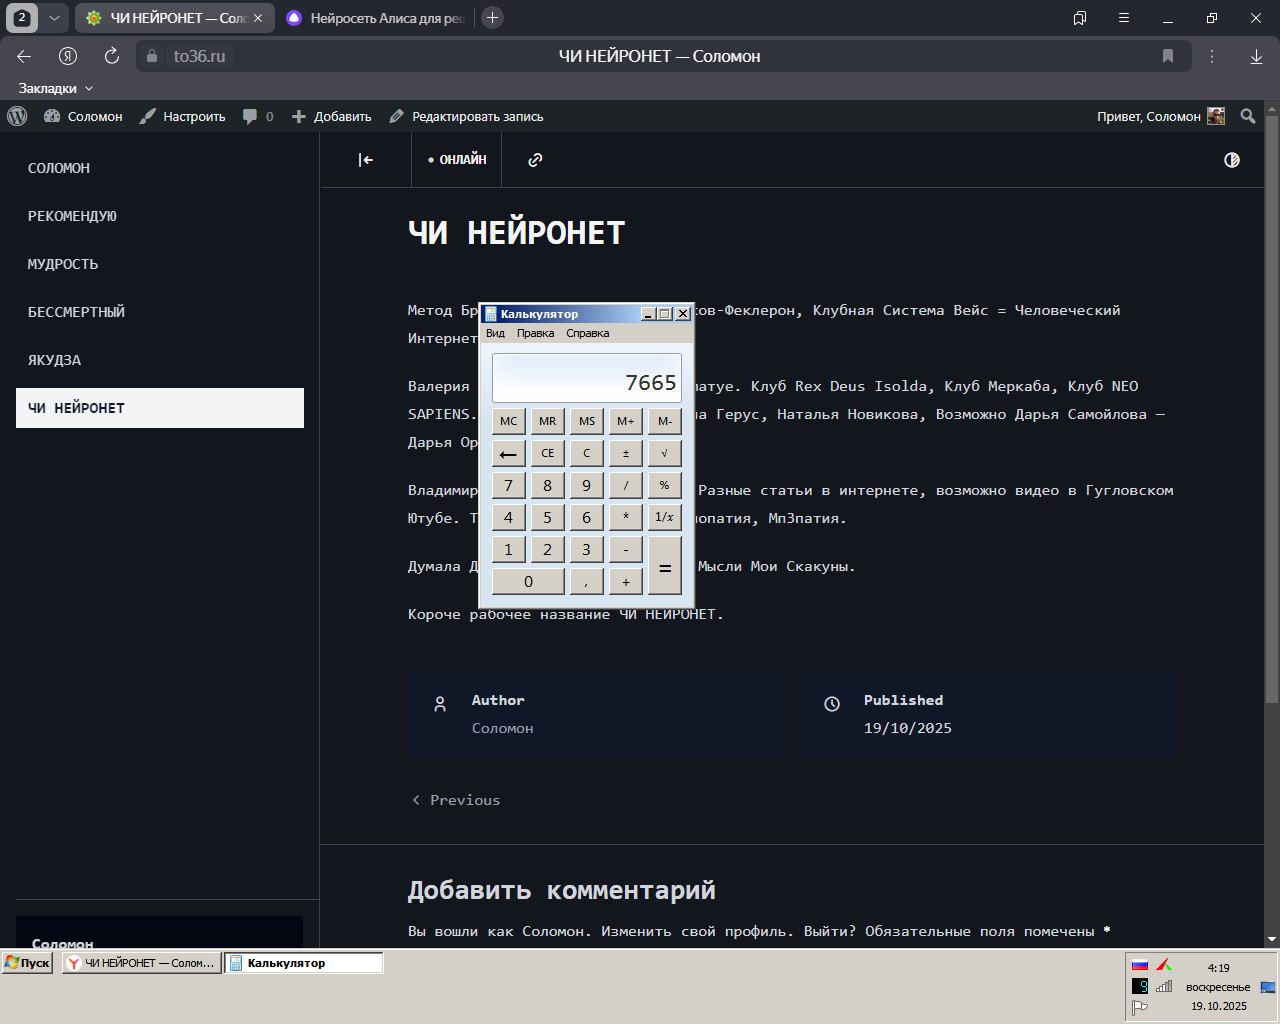Click the bookmark icon in address bar
The image size is (1280, 1024).
pyautogui.click(x=1167, y=56)
